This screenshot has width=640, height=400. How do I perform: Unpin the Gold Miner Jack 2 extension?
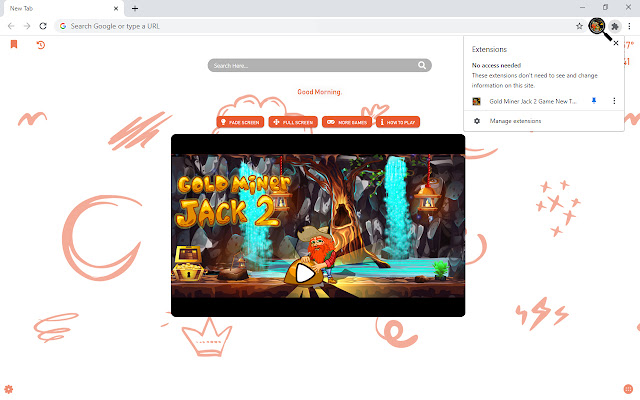point(594,101)
